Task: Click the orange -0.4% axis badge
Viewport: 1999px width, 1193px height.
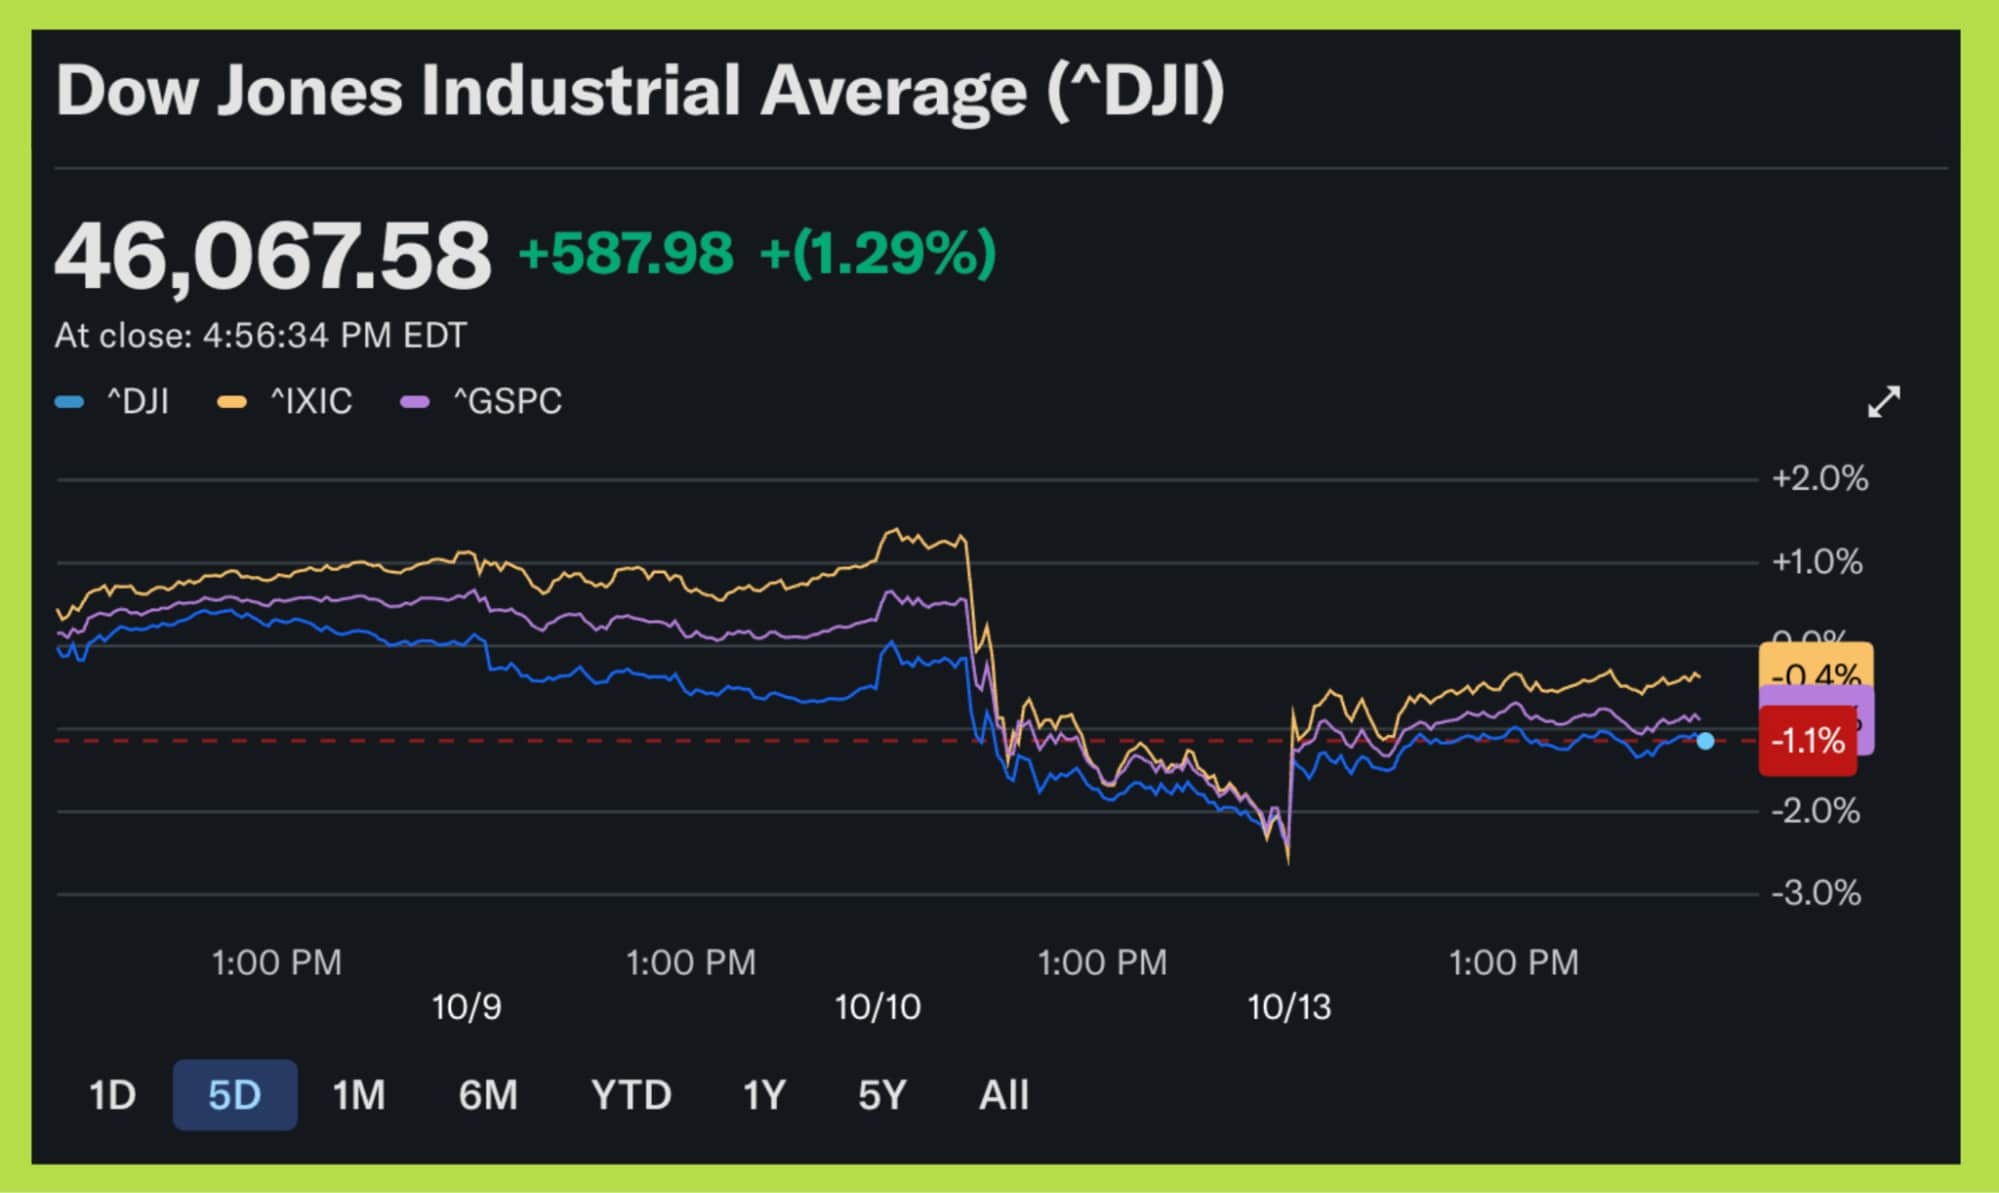Action: 1815,665
